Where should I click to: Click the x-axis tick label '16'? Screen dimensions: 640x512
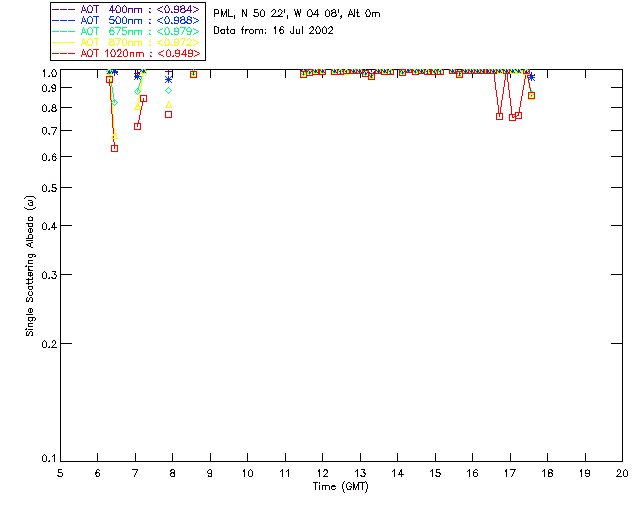(x=472, y=473)
